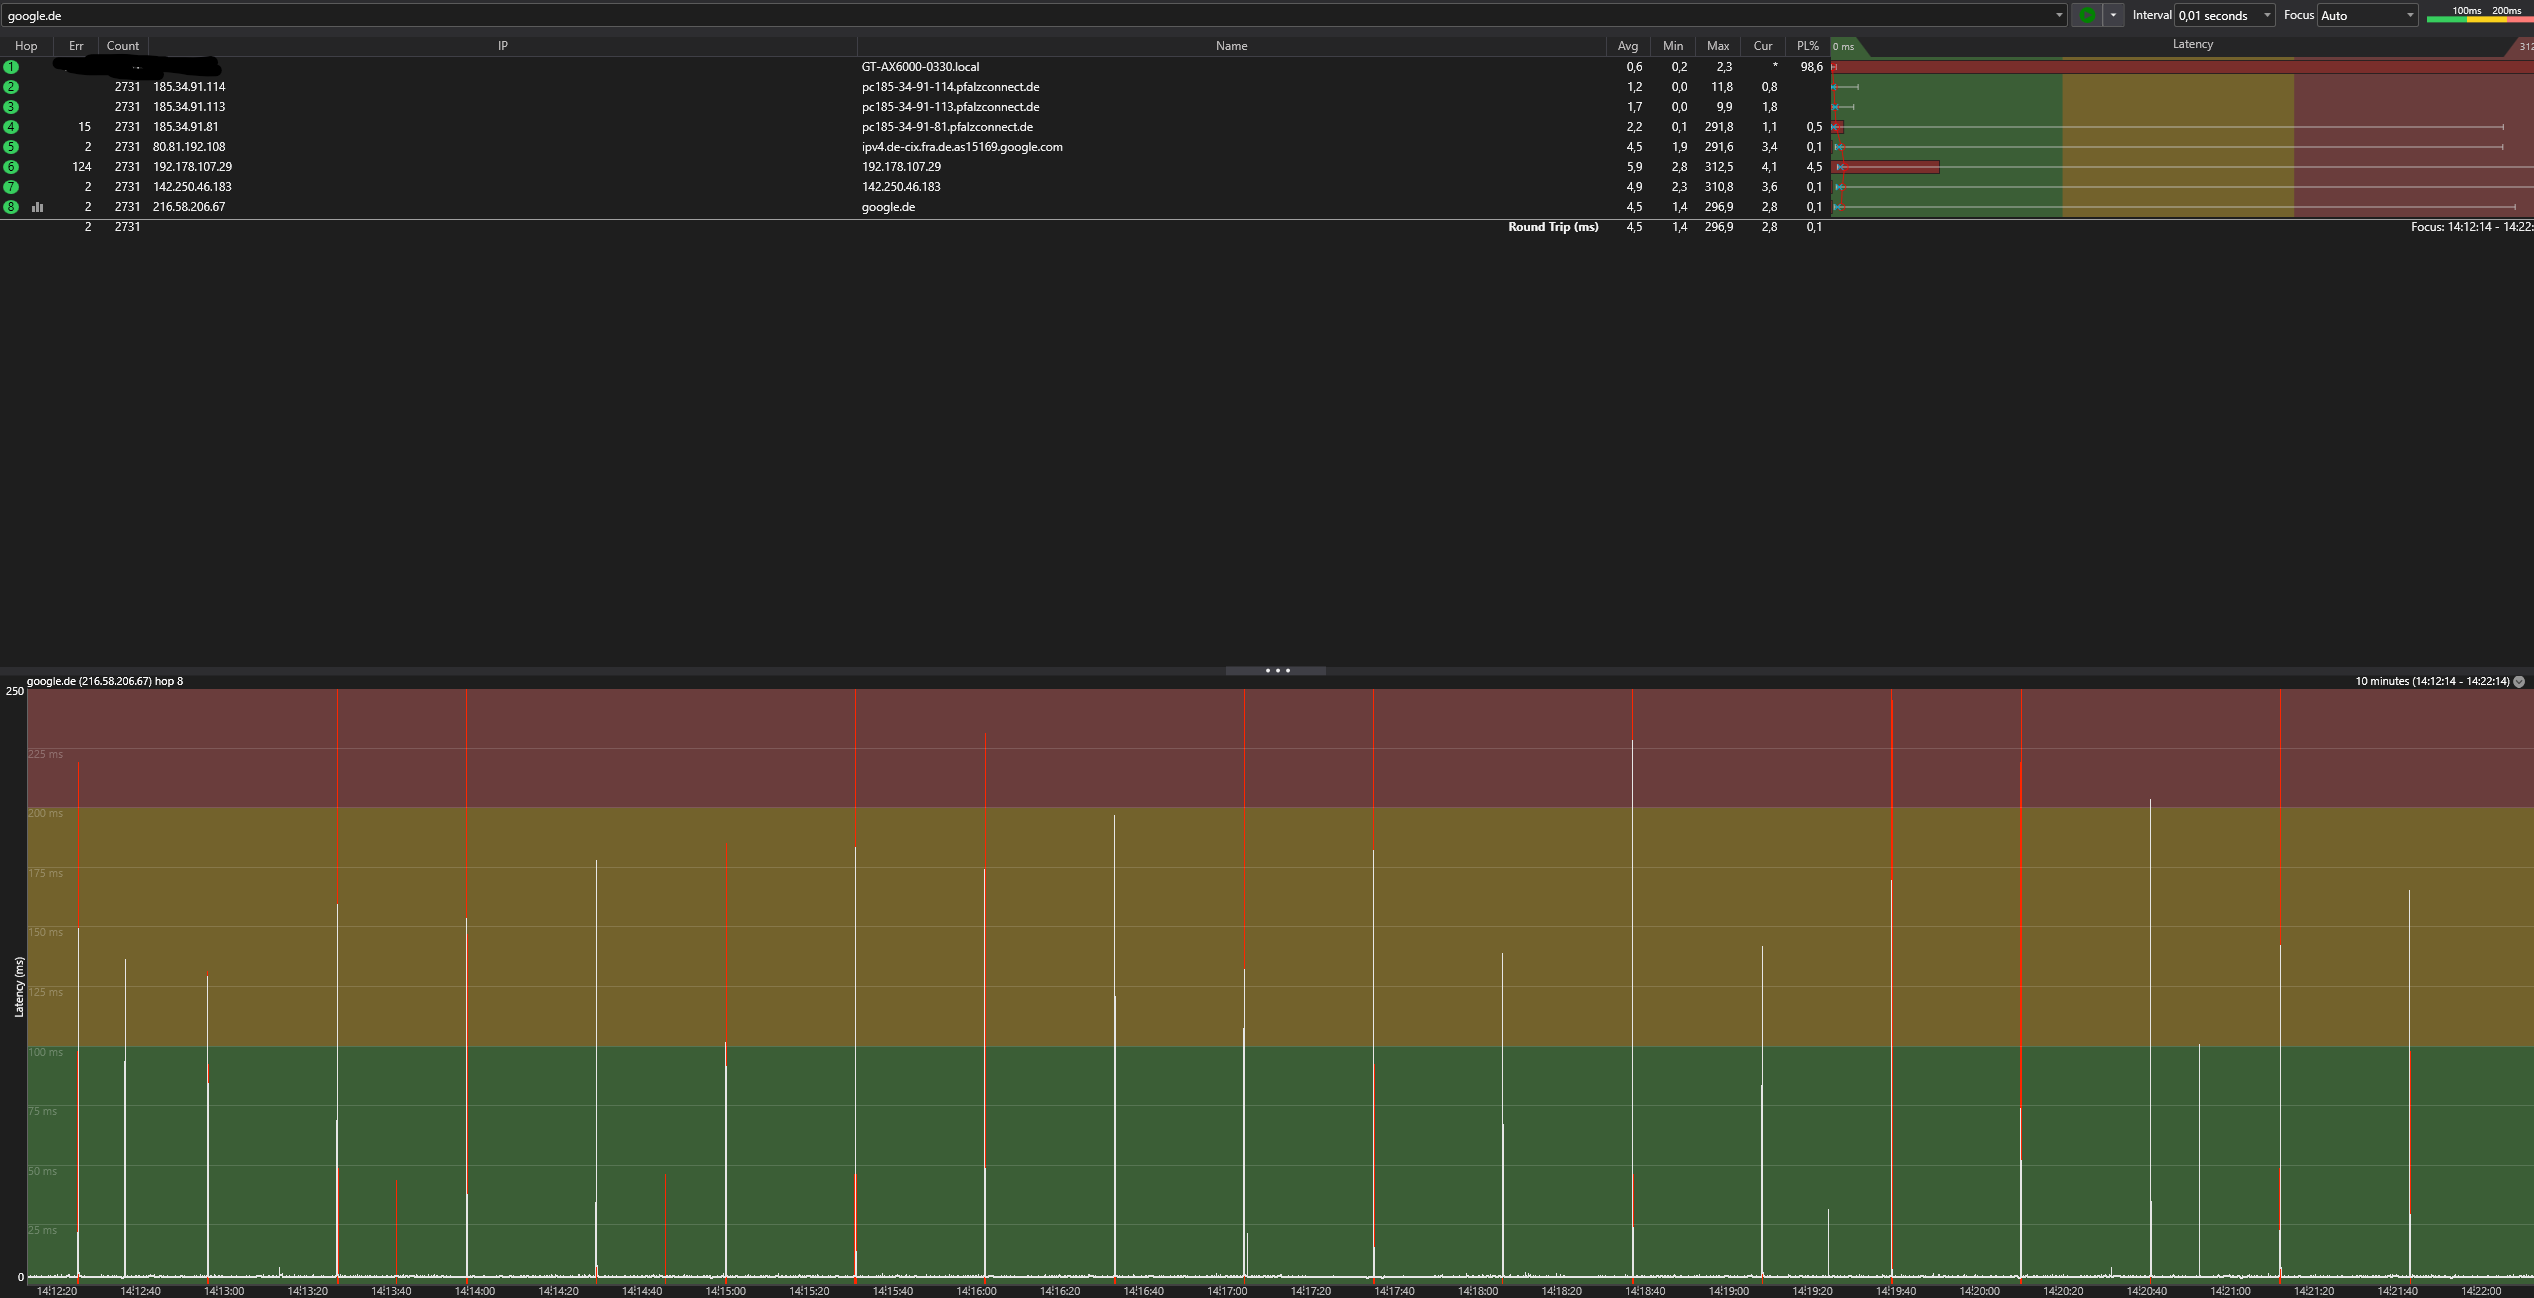The image size is (2534, 1298).
Task: Click hostname pc185-34-91-113.pfalzconnect.de
Action: [x=950, y=107]
